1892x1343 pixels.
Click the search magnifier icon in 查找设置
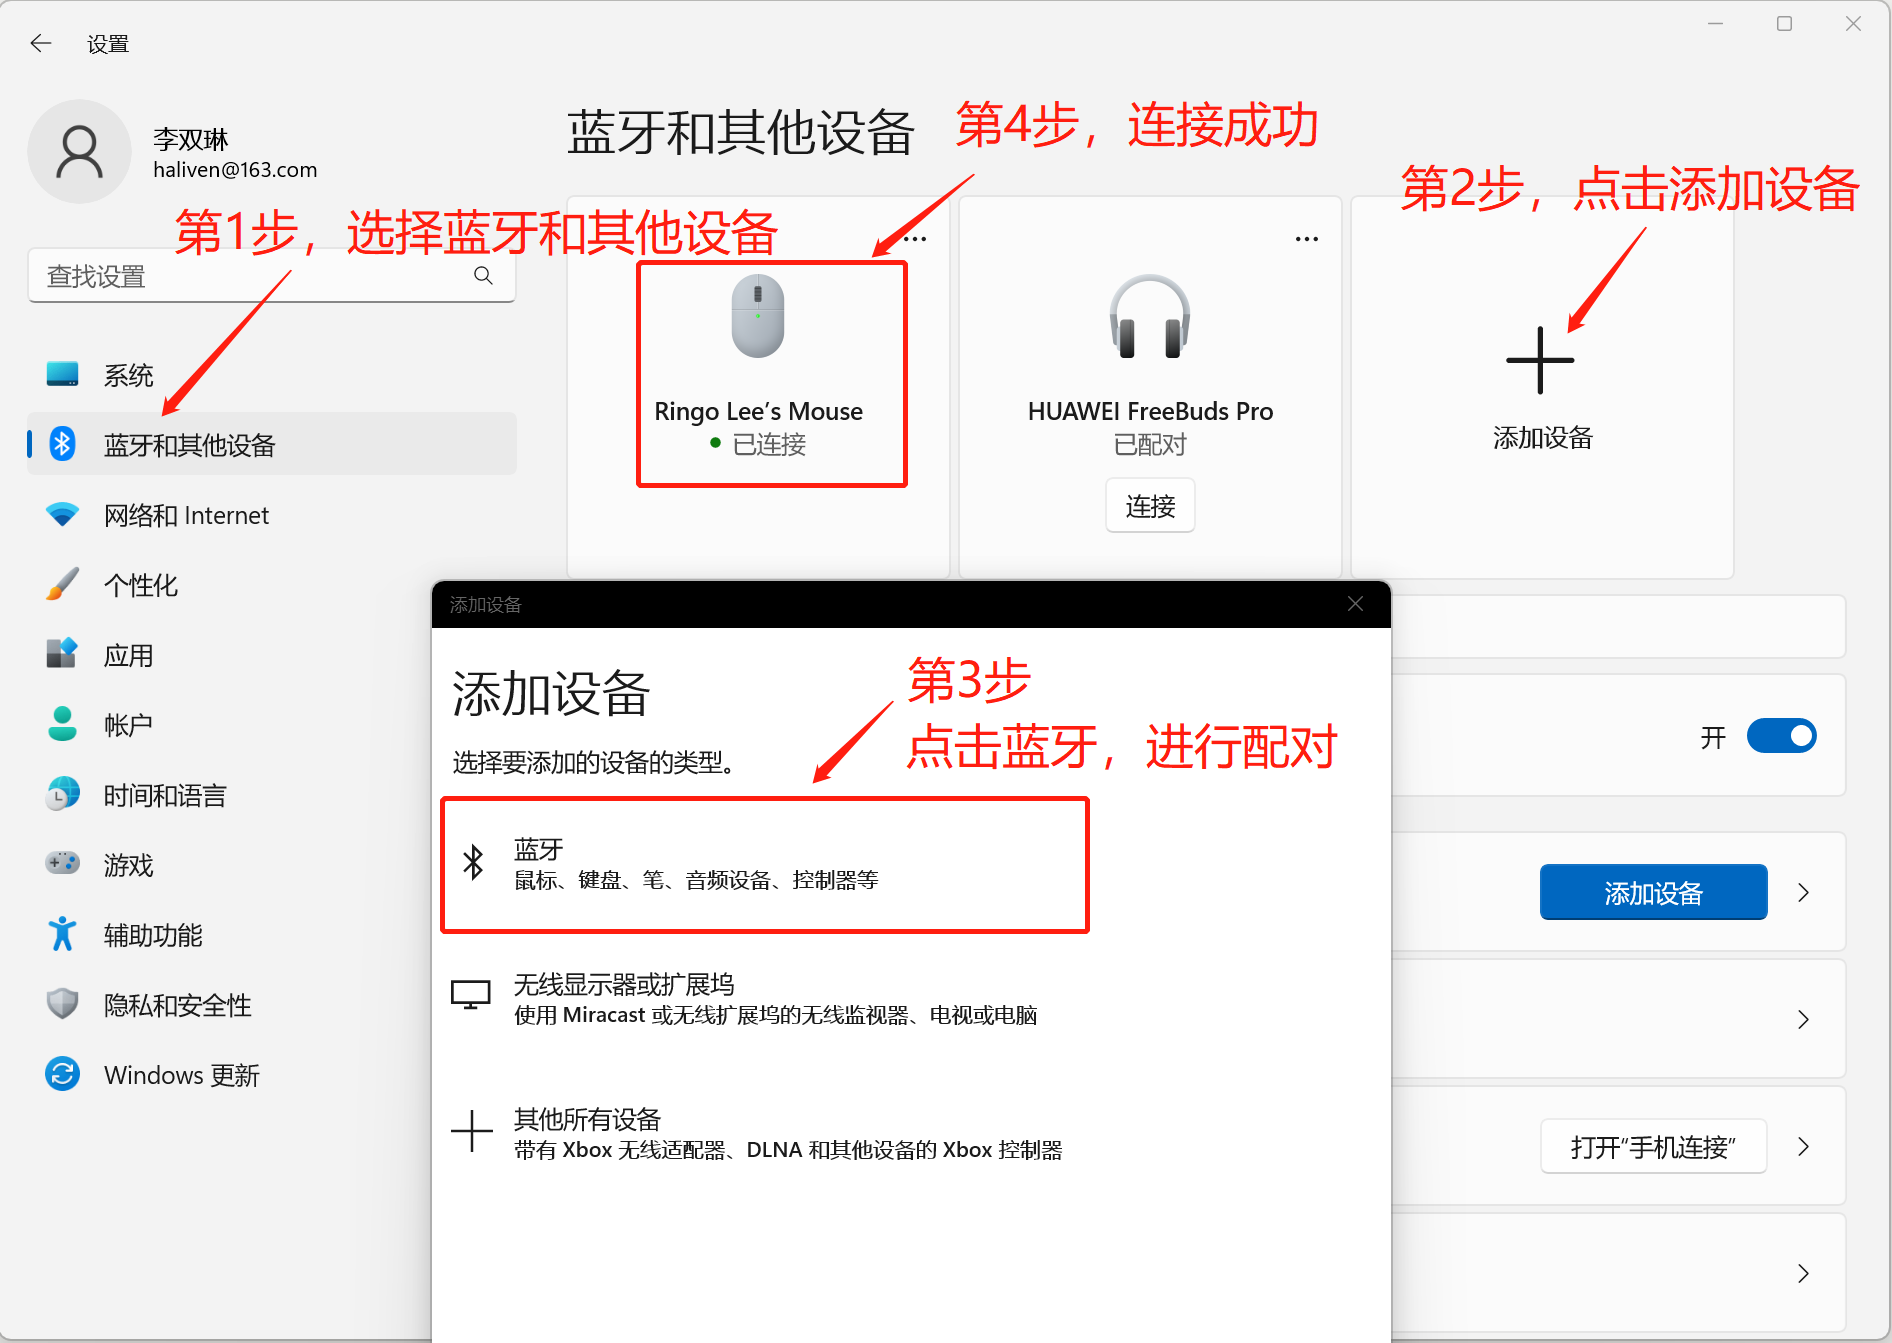click(x=483, y=276)
